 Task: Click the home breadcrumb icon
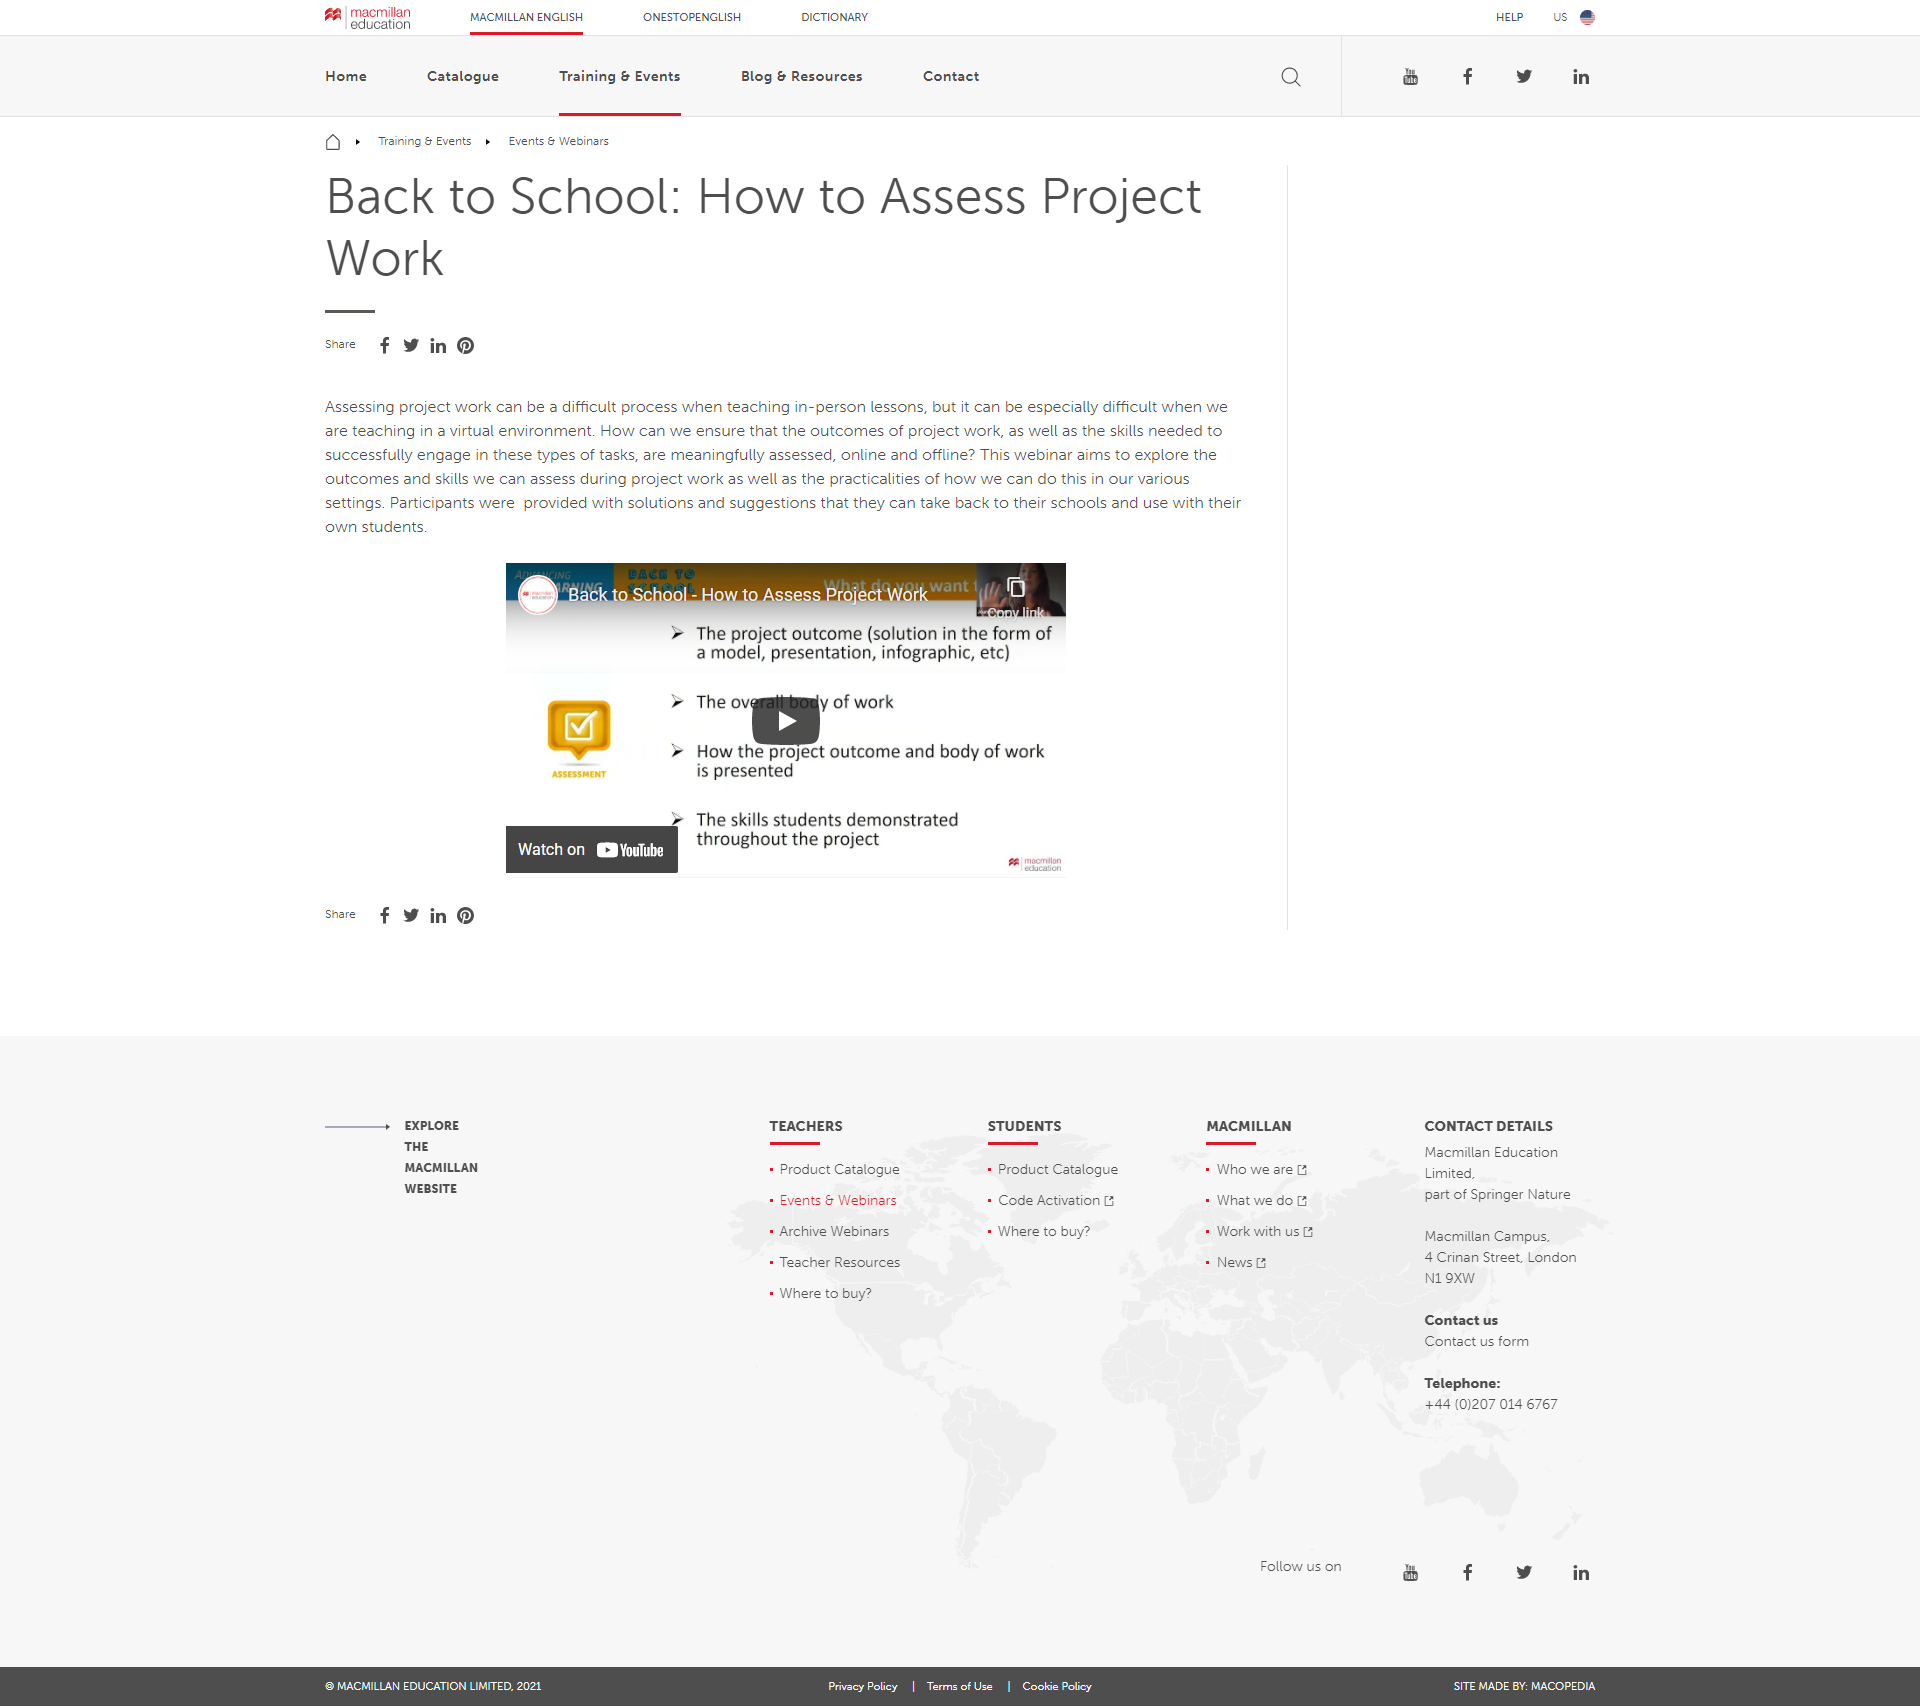pyautogui.click(x=333, y=142)
